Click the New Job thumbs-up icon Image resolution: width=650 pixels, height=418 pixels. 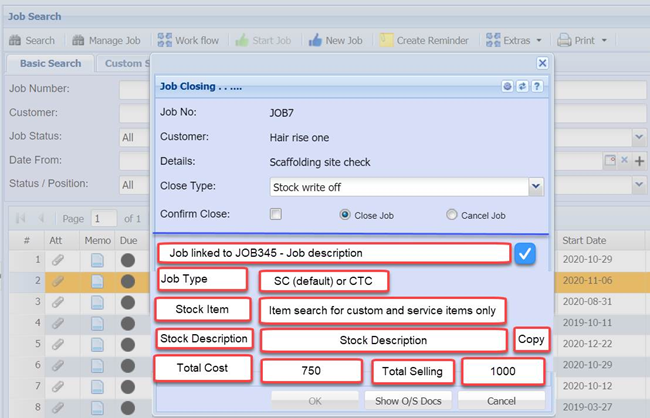(x=315, y=41)
